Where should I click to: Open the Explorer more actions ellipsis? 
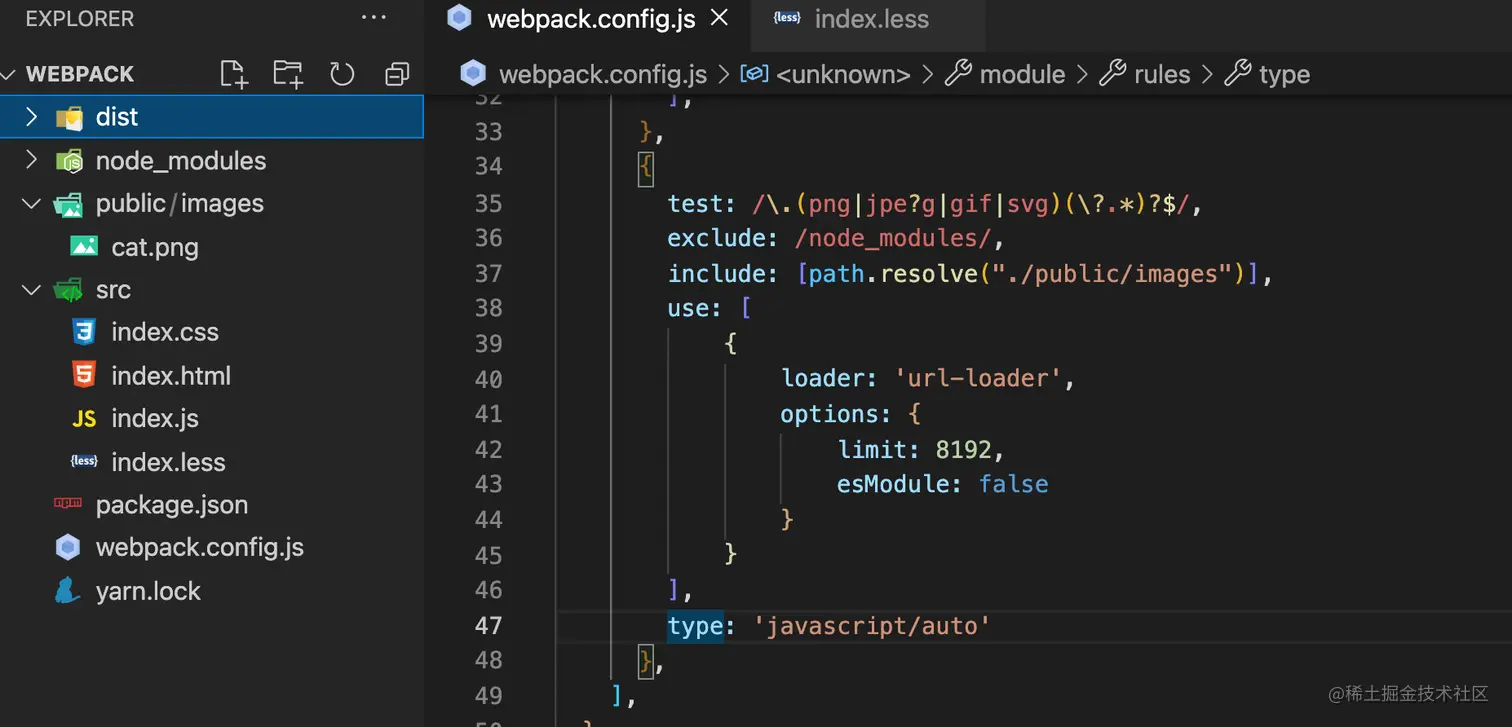point(374,18)
